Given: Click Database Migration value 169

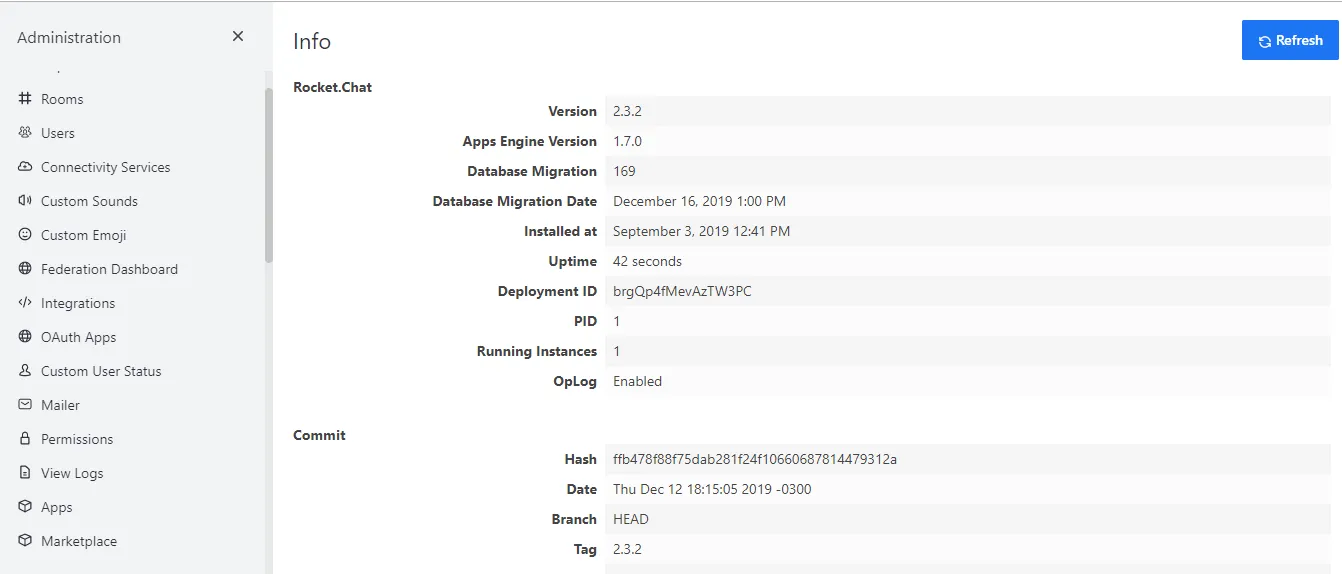Looking at the screenshot, I should (x=624, y=171).
